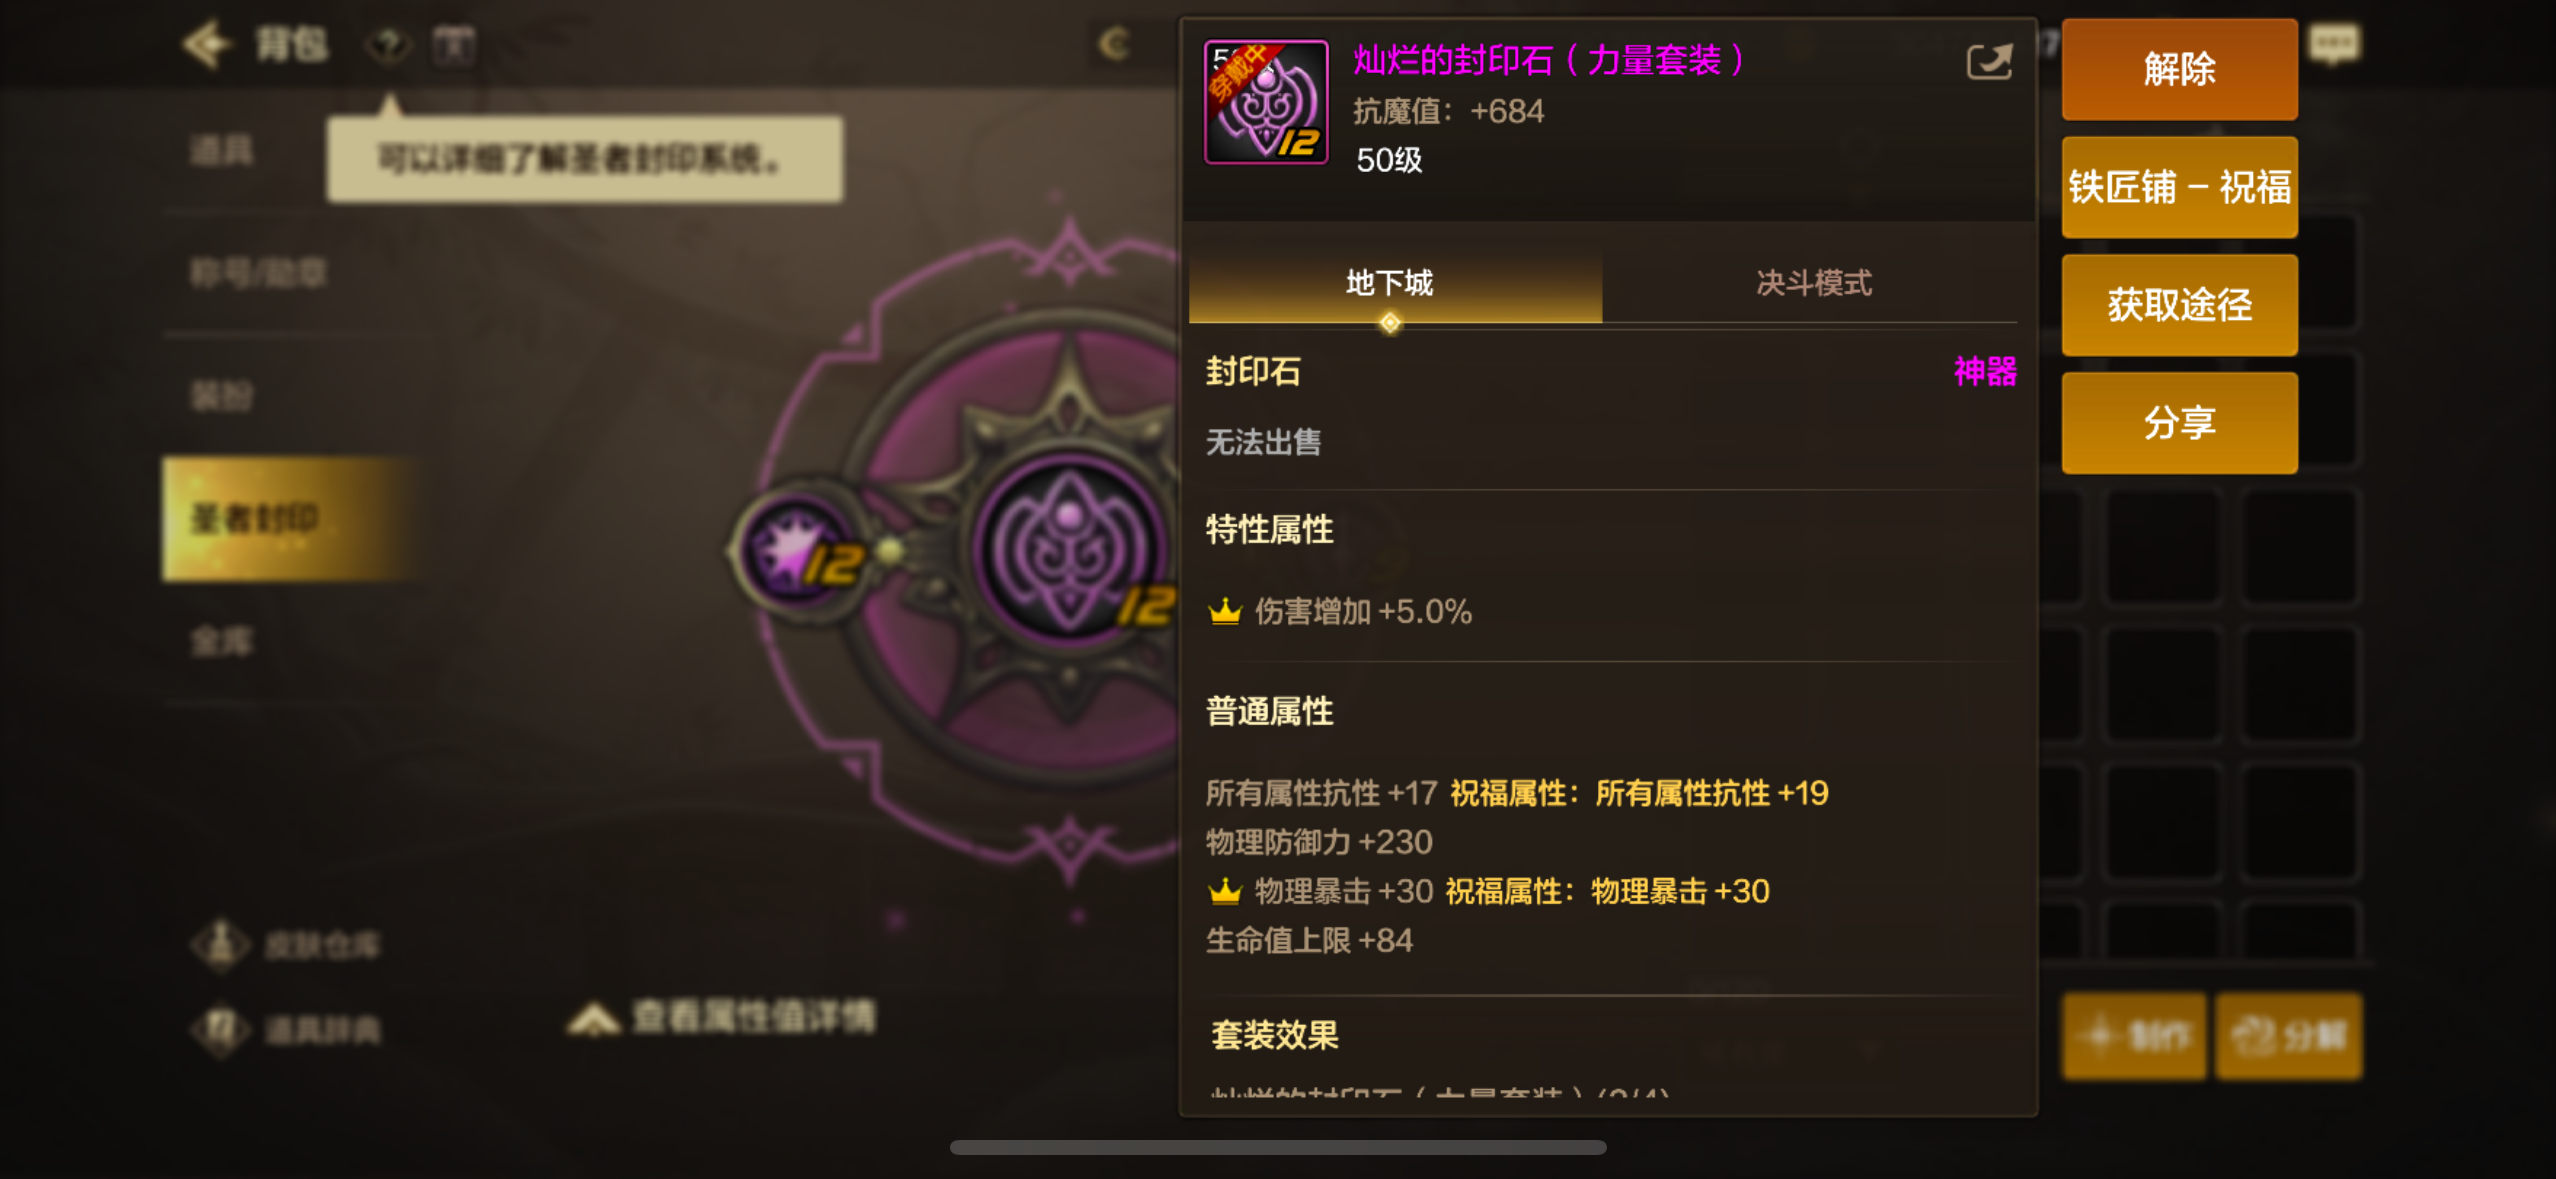Open the icon beside the help button

coord(454,44)
